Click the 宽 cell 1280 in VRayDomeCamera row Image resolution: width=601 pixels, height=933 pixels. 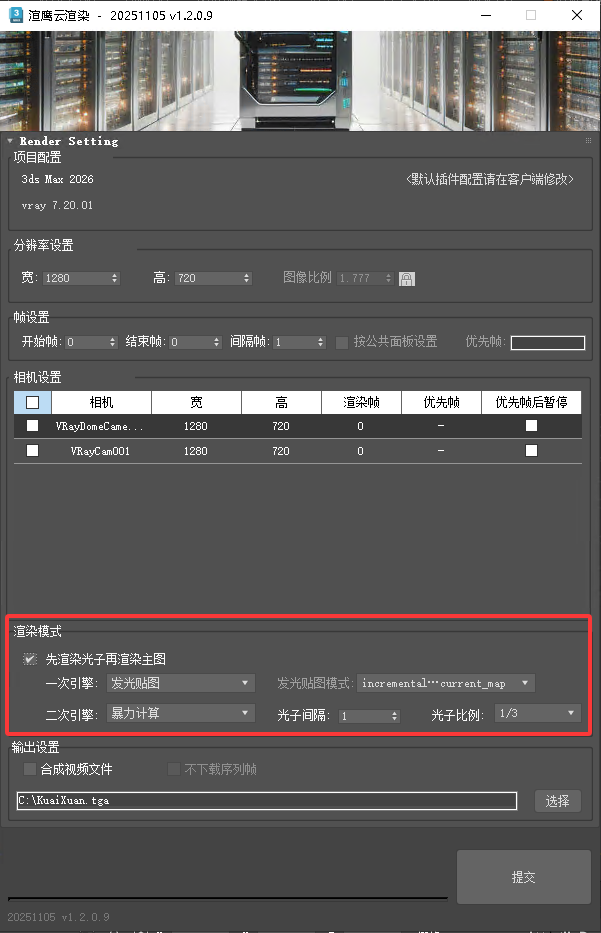coord(196,426)
